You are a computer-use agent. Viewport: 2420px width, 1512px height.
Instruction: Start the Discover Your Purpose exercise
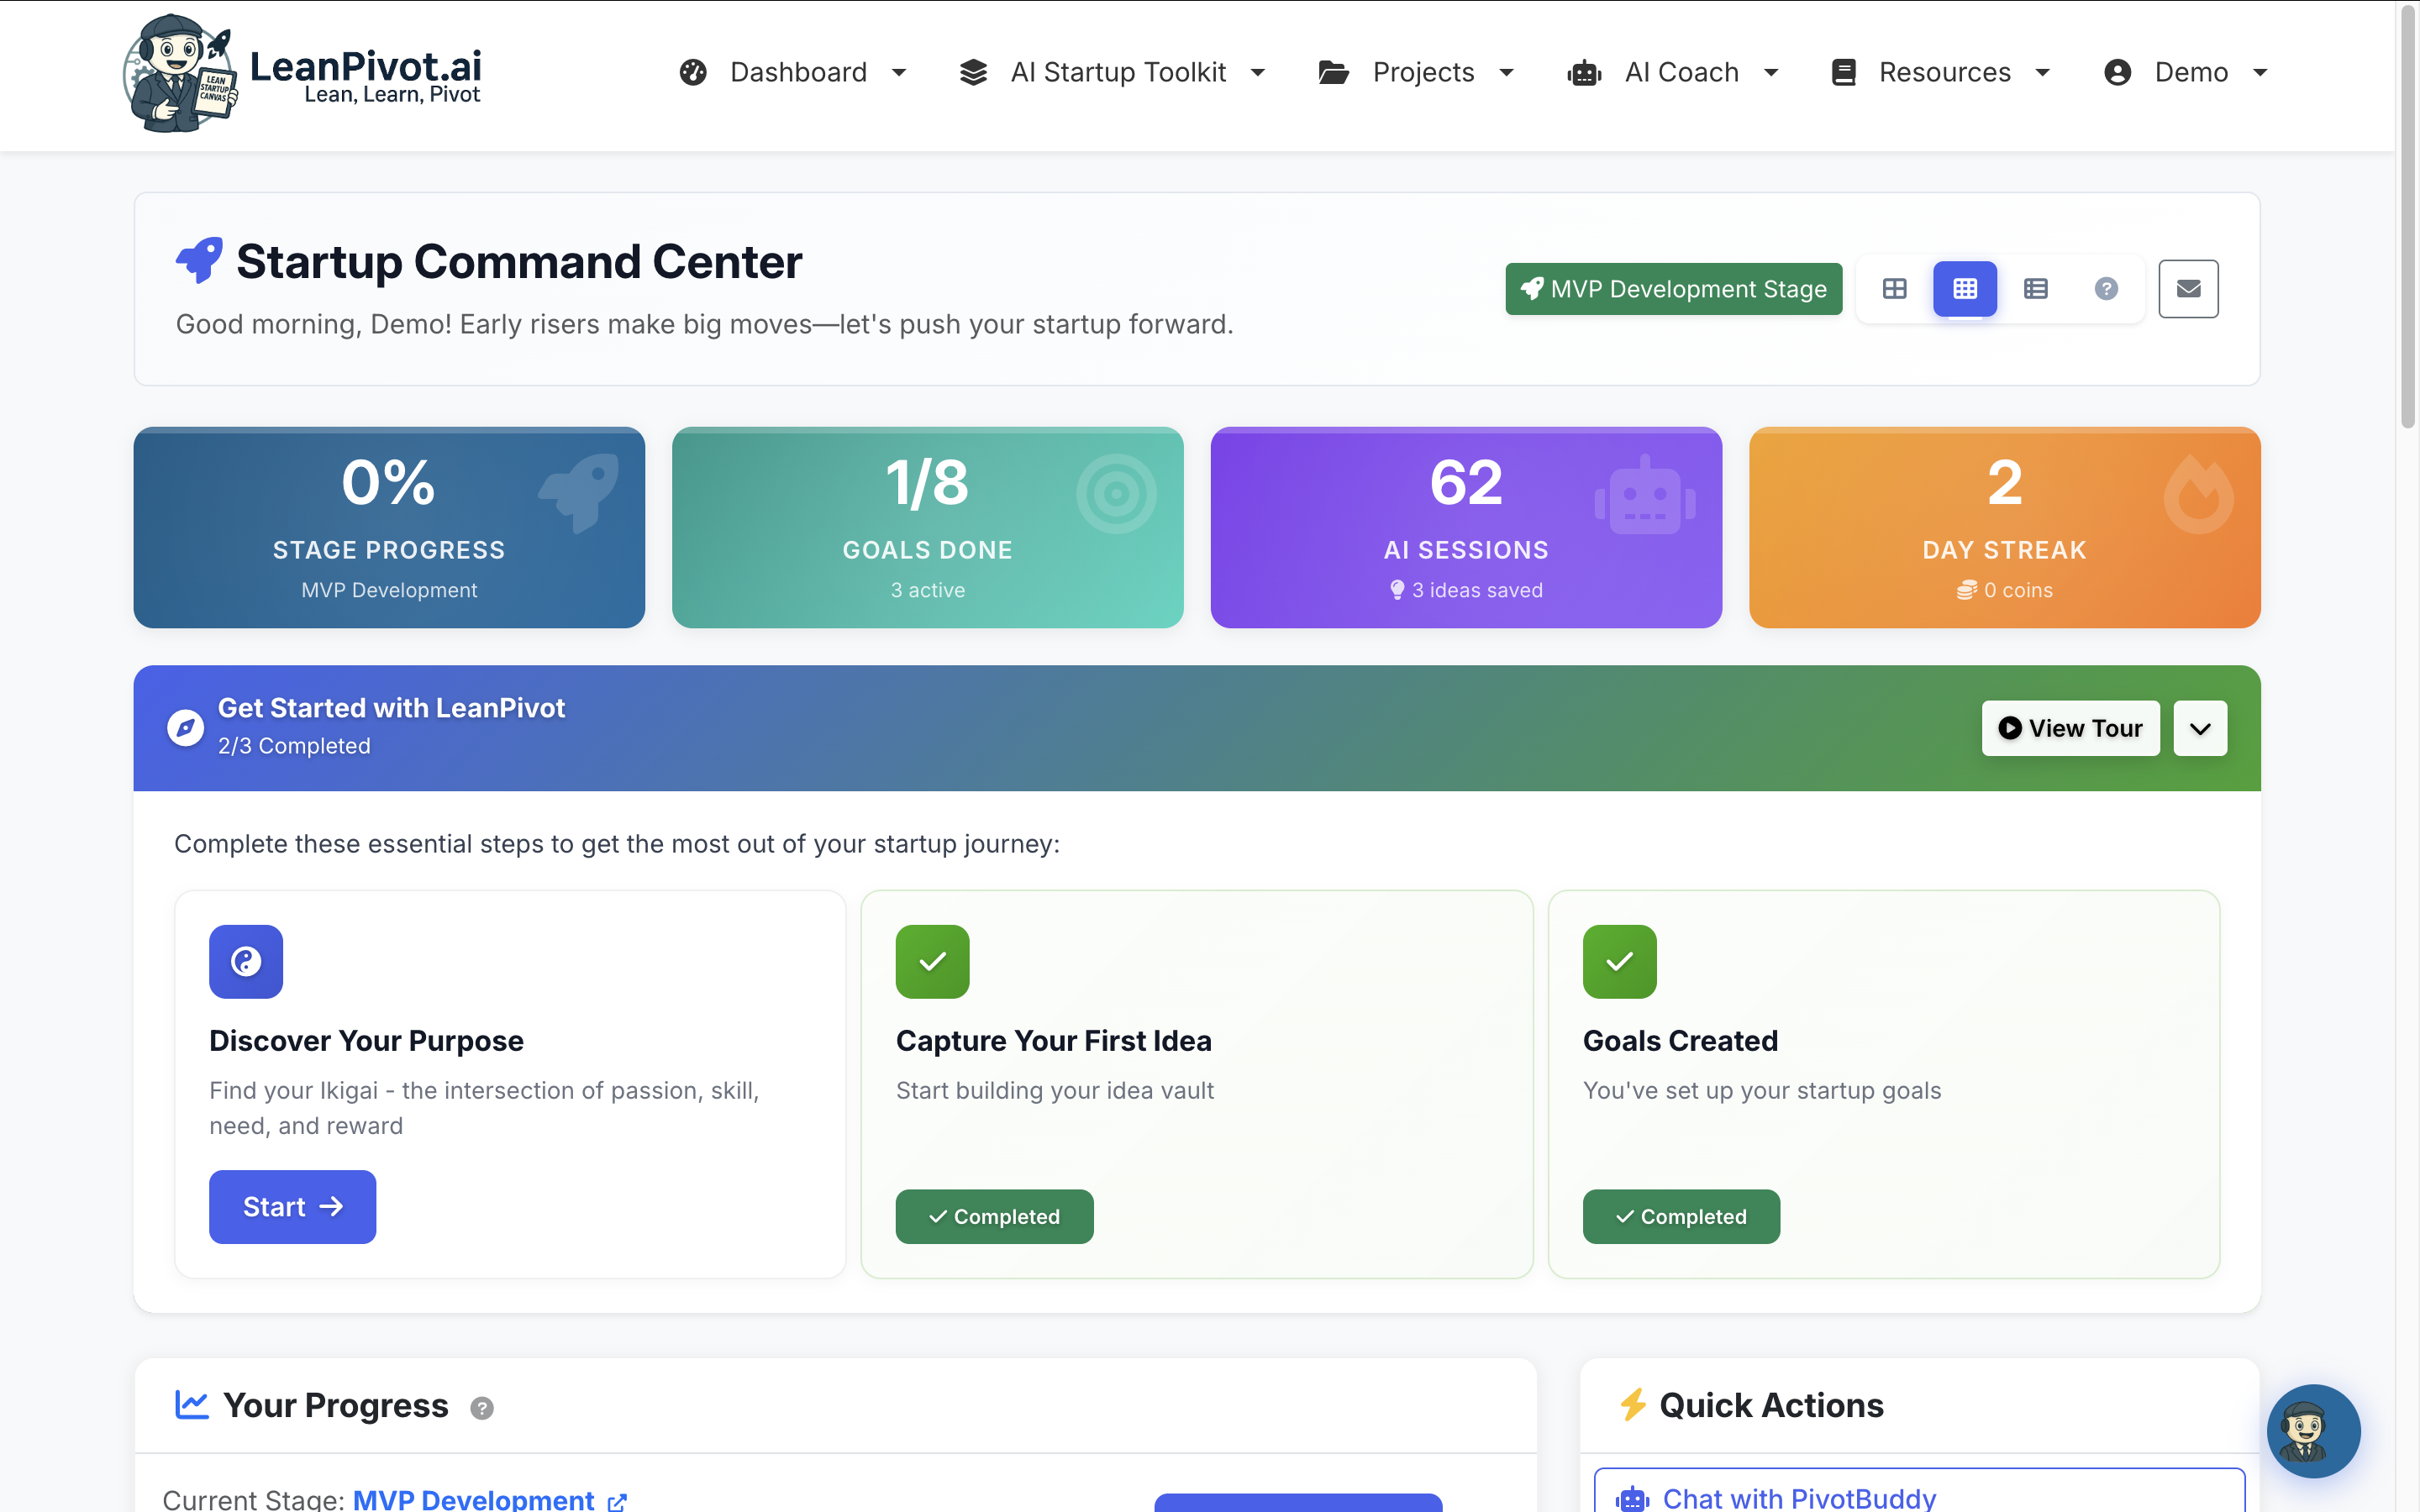[x=292, y=1207]
